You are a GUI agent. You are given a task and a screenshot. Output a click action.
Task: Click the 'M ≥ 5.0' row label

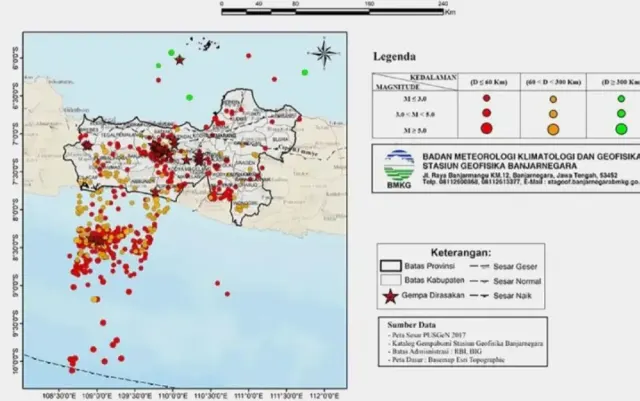[x=415, y=131]
